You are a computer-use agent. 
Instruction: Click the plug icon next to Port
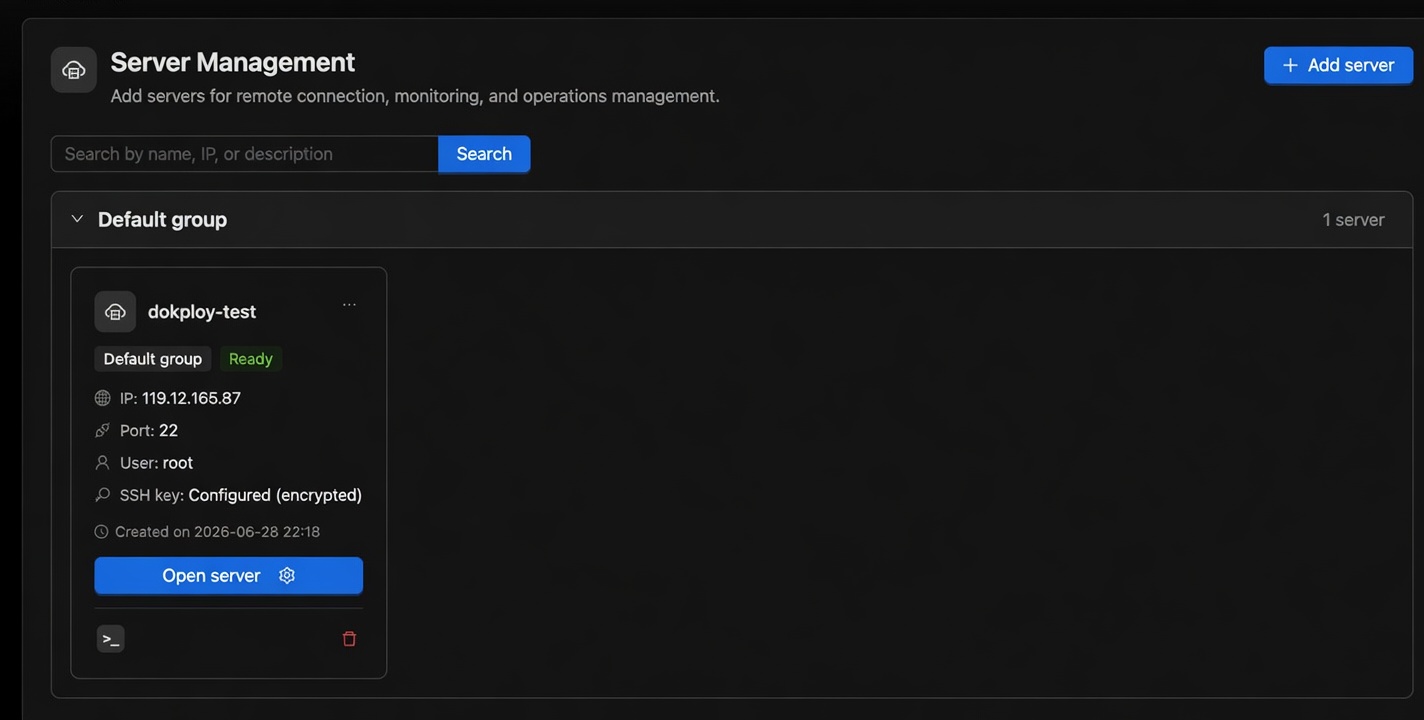(x=102, y=430)
